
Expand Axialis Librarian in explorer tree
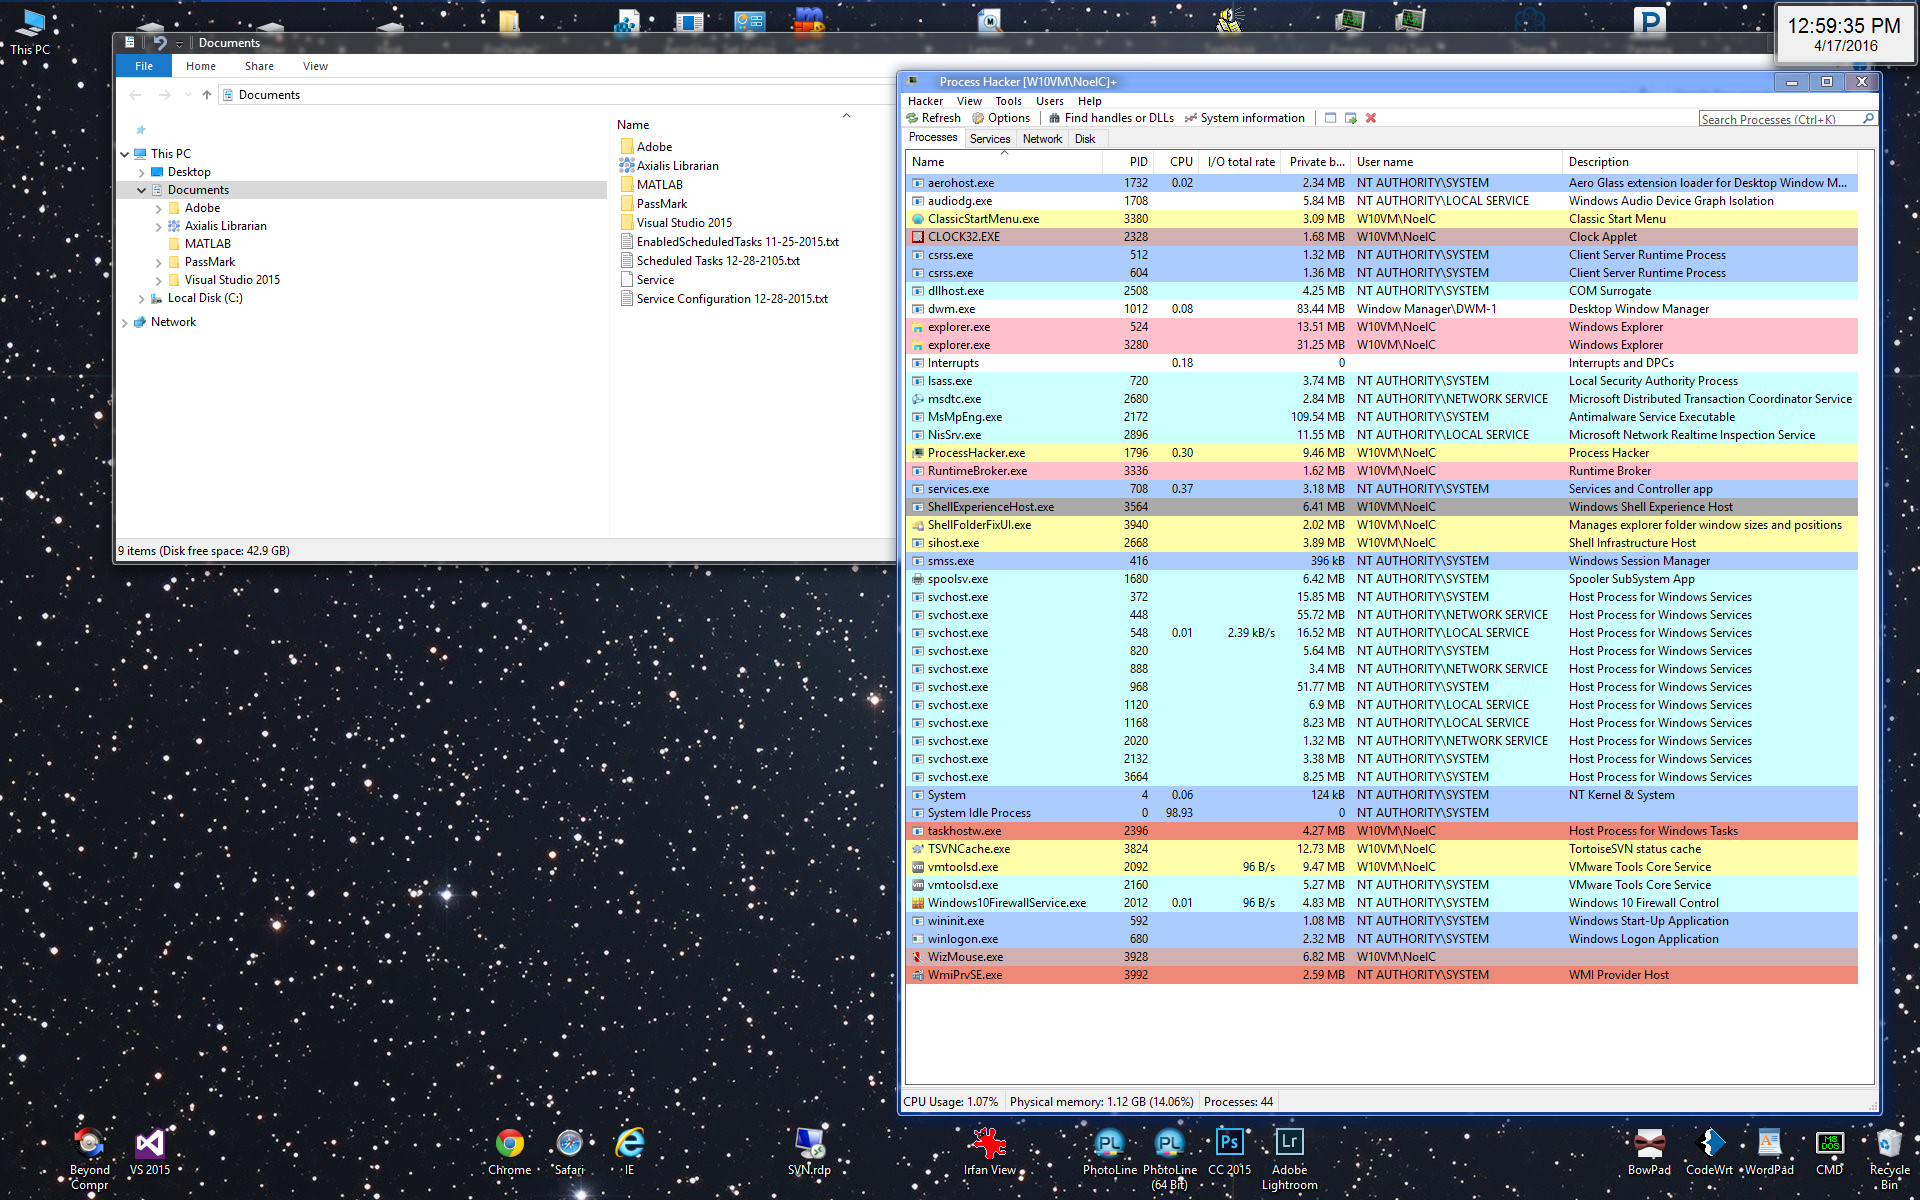(x=158, y=226)
